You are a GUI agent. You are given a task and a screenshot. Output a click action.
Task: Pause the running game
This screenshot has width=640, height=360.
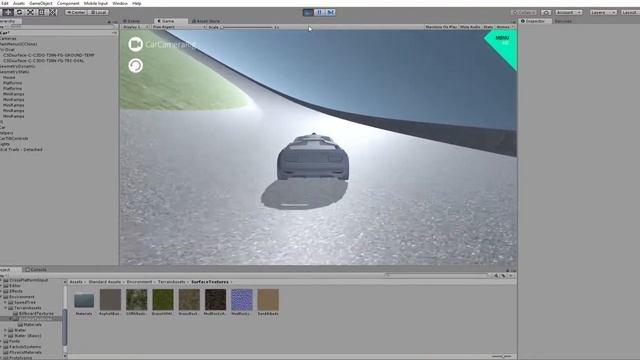click(x=319, y=12)
